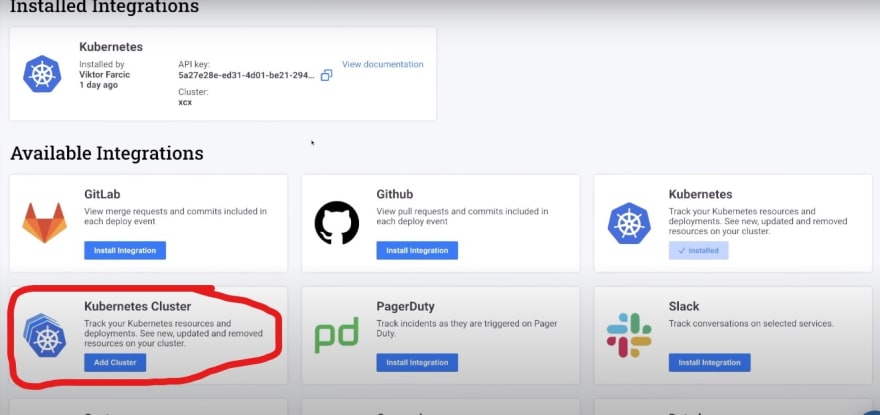Click the GitLab fox logo
Screen dimensions: 880x415
[x=44, y=223]
